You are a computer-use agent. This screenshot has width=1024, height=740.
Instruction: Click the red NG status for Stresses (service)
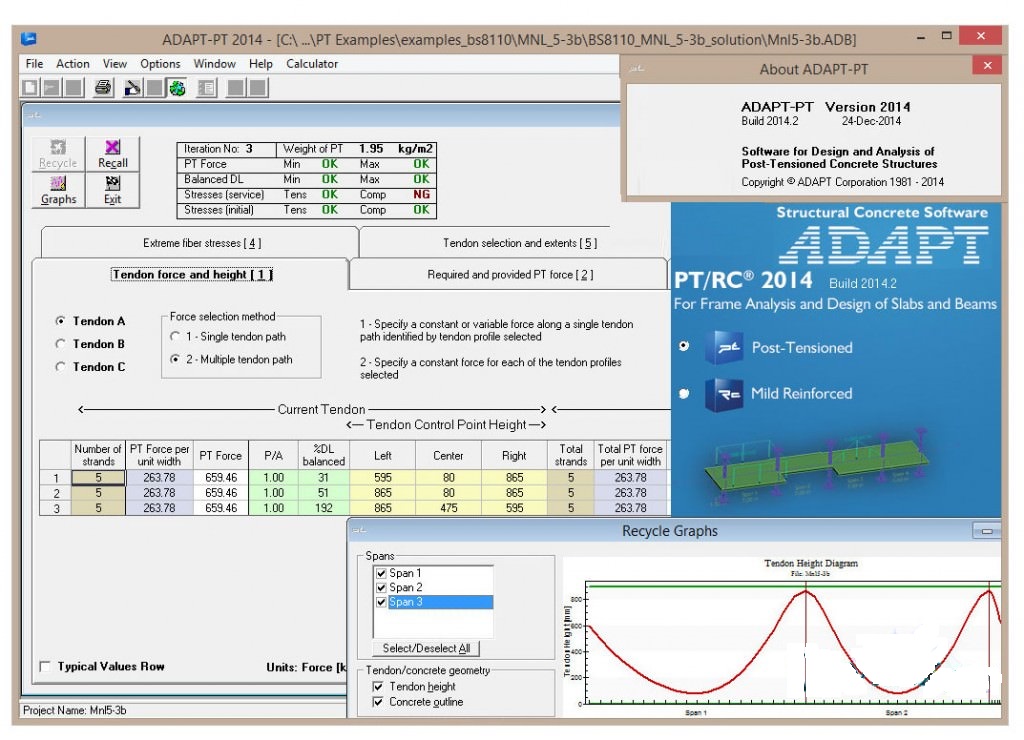pyautogui.click(x=421, y=195)
